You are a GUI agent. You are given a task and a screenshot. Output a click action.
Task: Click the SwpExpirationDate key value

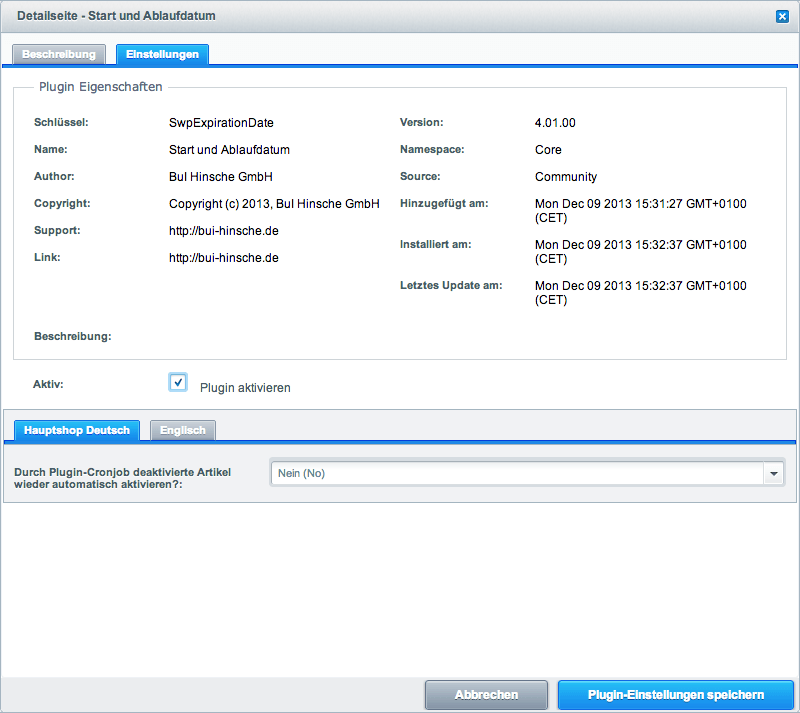pyautogui.click(x=221, y=123)
